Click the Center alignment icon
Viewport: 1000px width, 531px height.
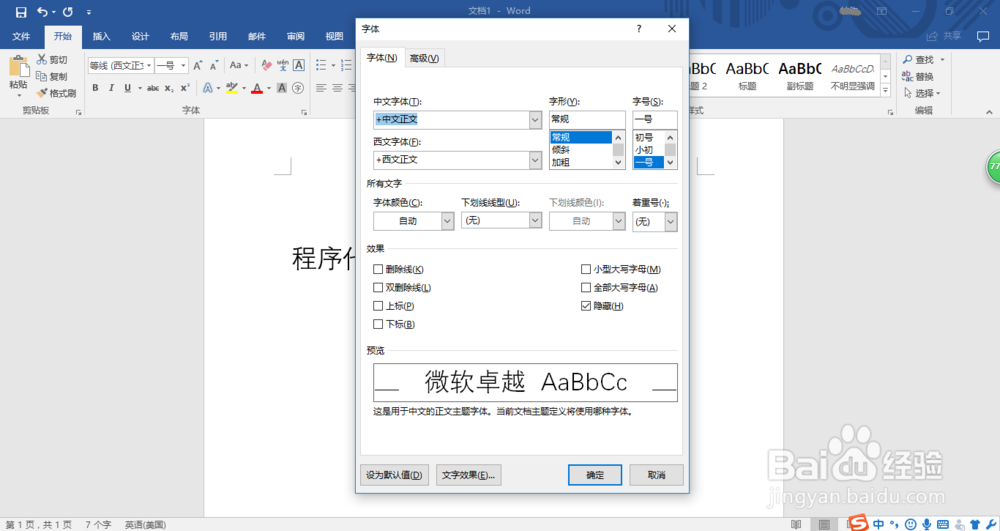(x=337, y=88)
